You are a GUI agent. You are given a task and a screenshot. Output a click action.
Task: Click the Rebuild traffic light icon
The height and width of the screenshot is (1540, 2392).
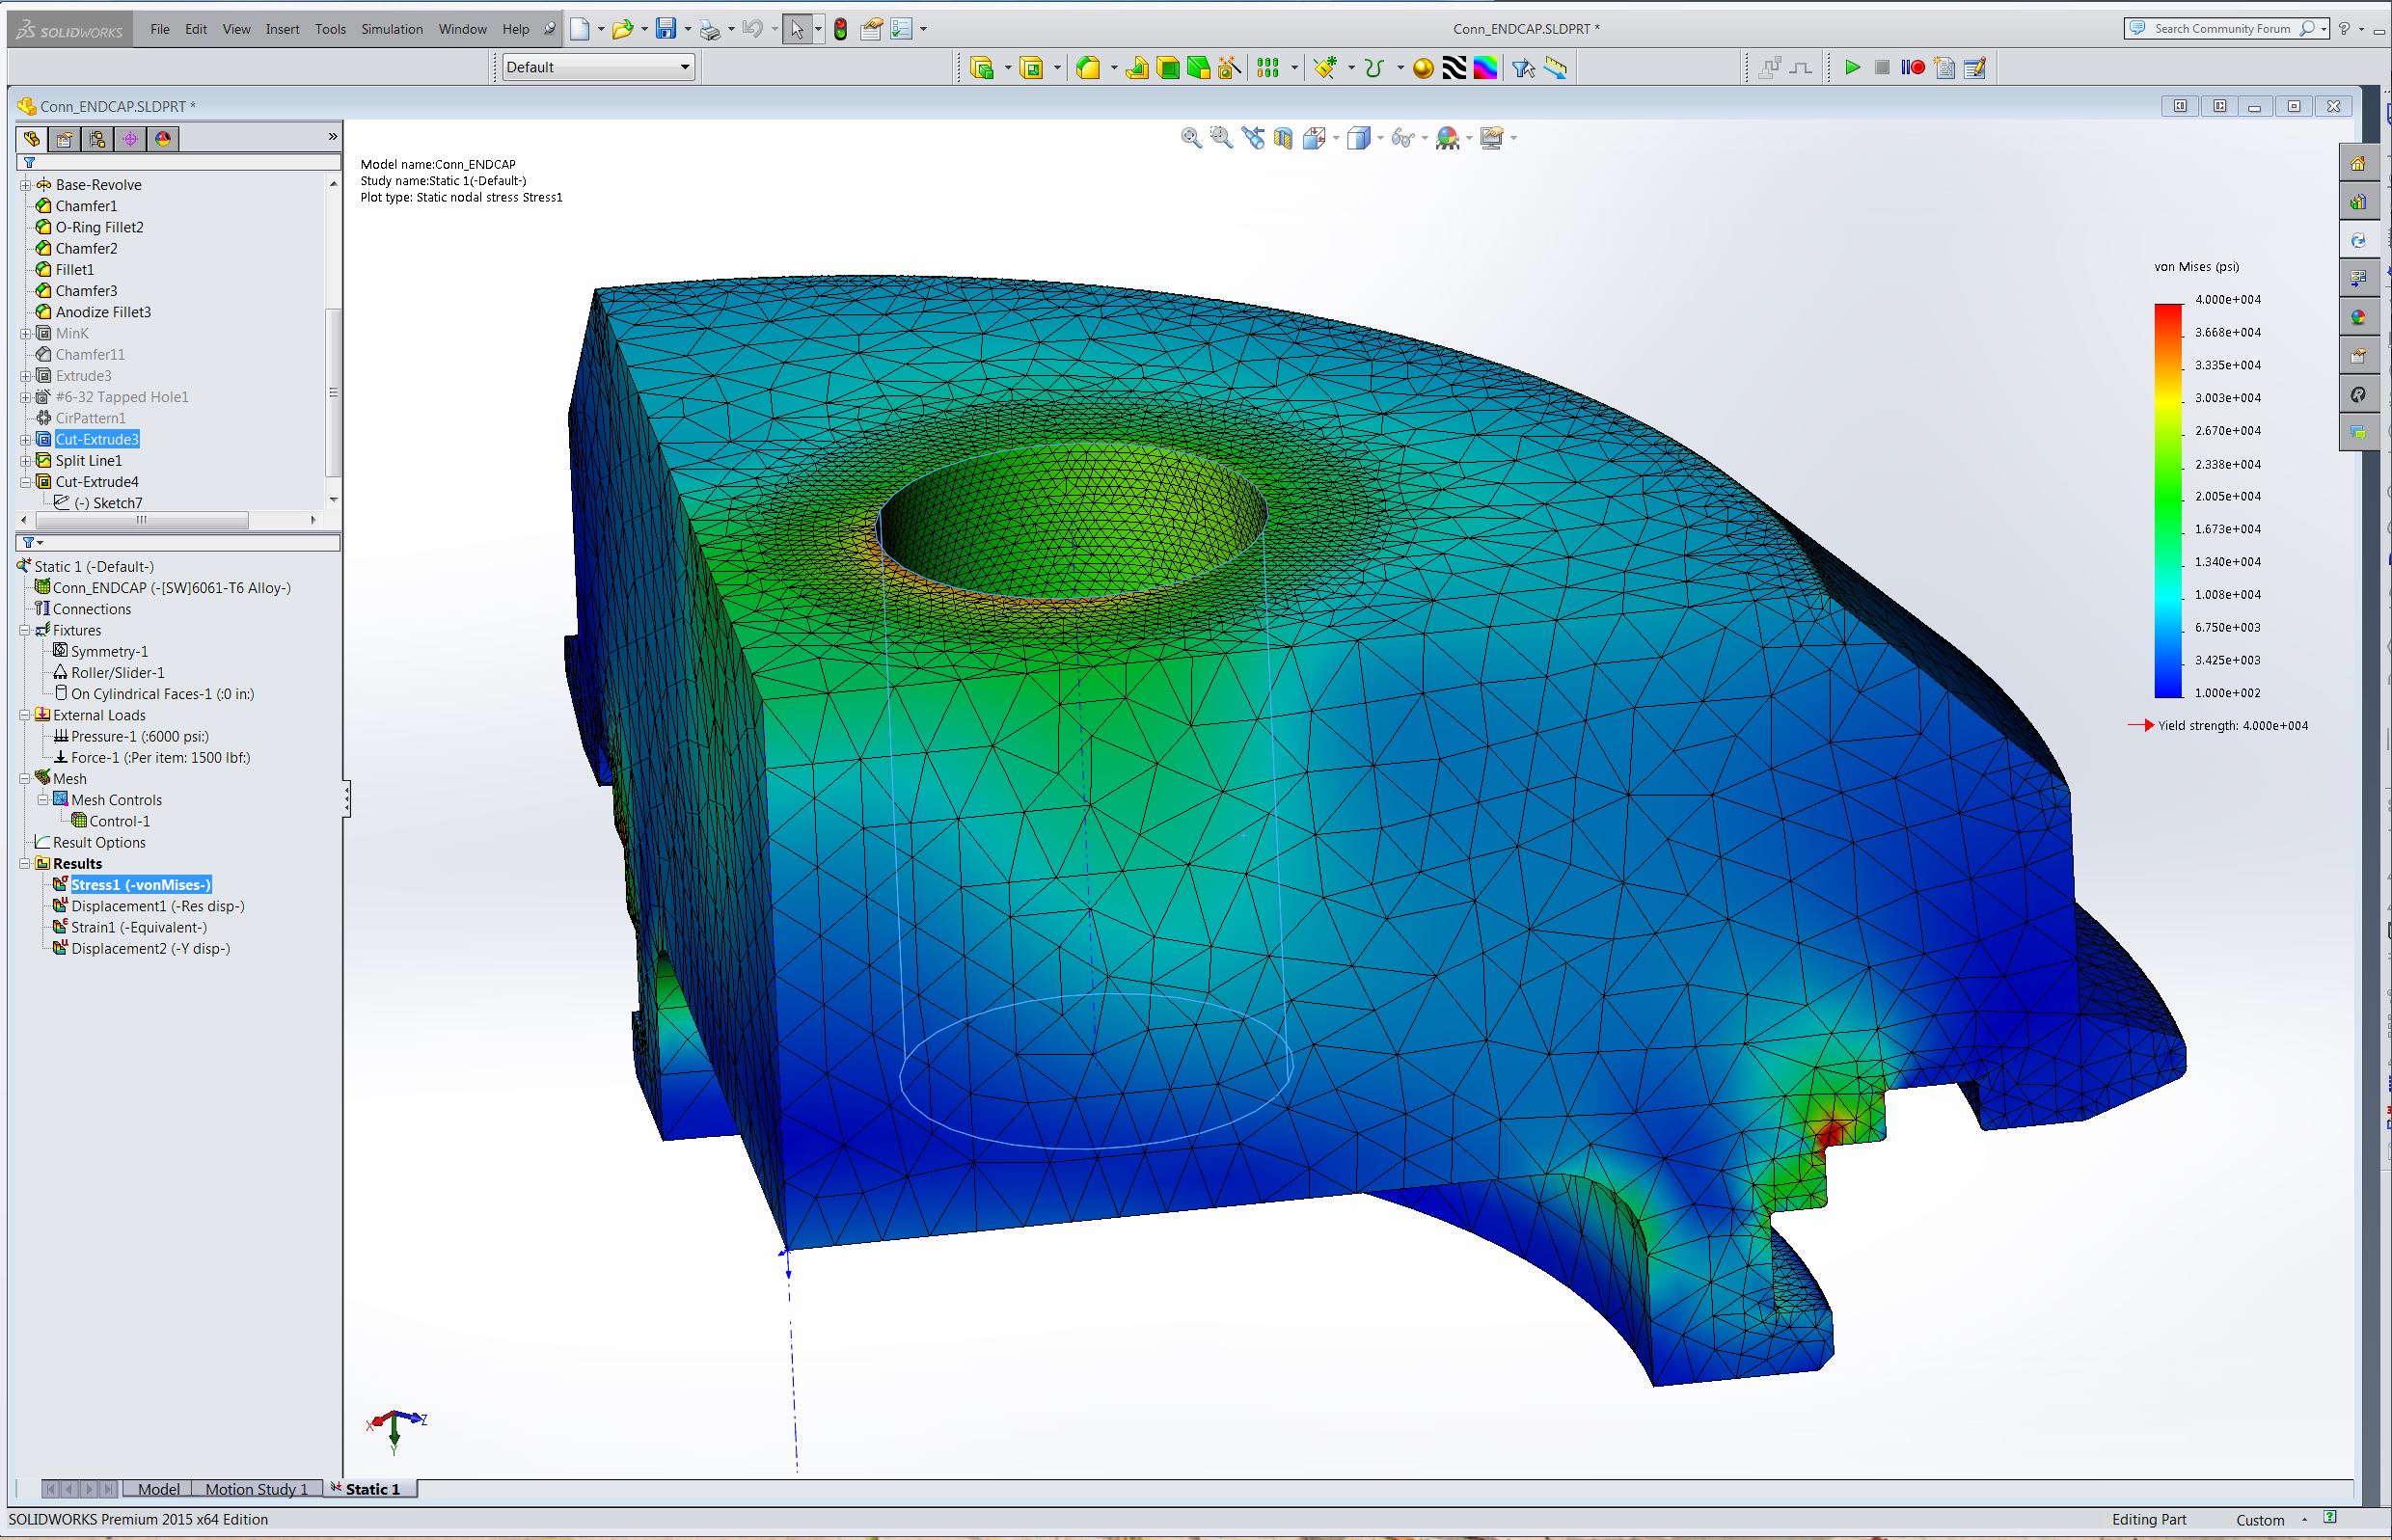click(841, 29)
